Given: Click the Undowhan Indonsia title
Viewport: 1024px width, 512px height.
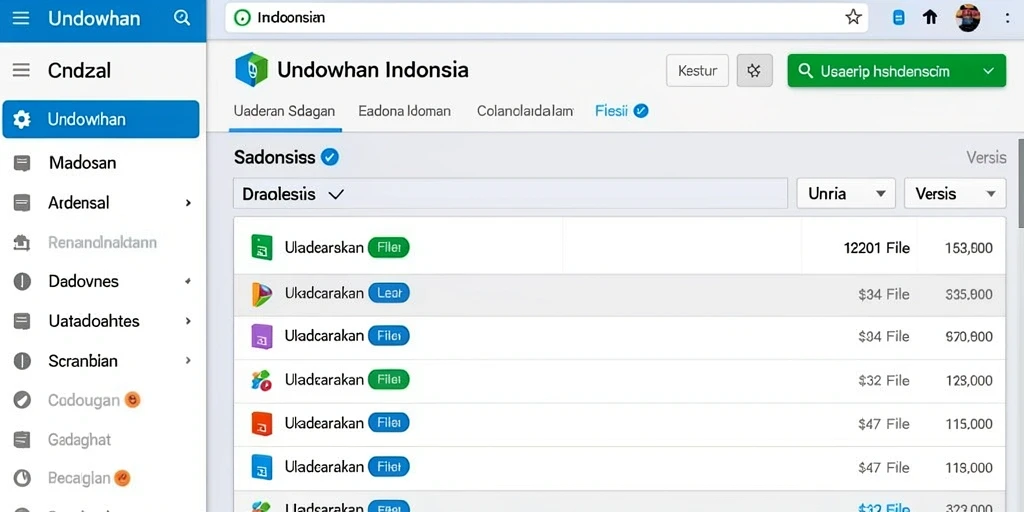Looking at the screenshot, I should click(373, 70).
